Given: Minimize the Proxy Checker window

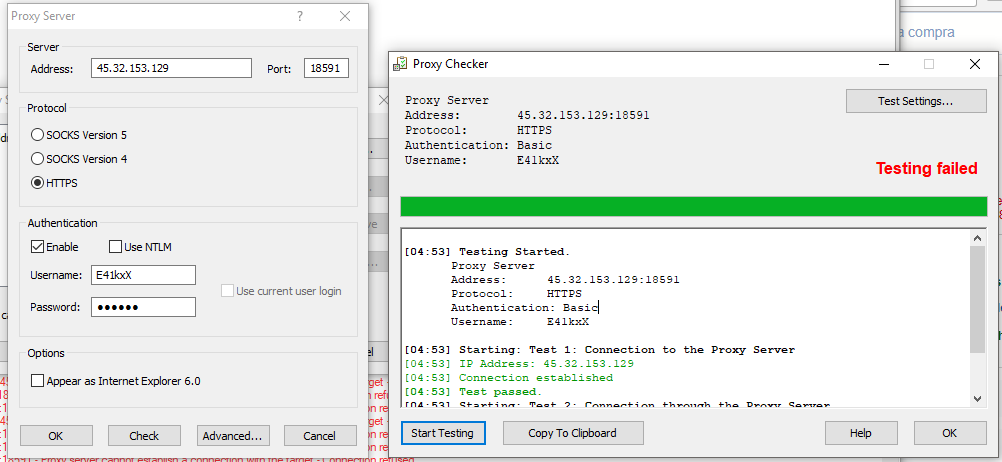Looking at the screenshot, I should click(884, 64).
